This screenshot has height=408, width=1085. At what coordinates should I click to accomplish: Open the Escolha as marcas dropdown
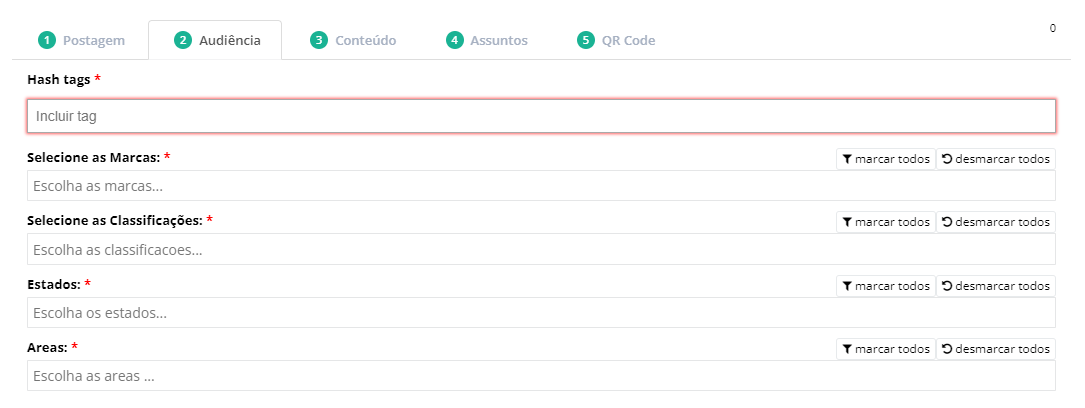point(540,186)
